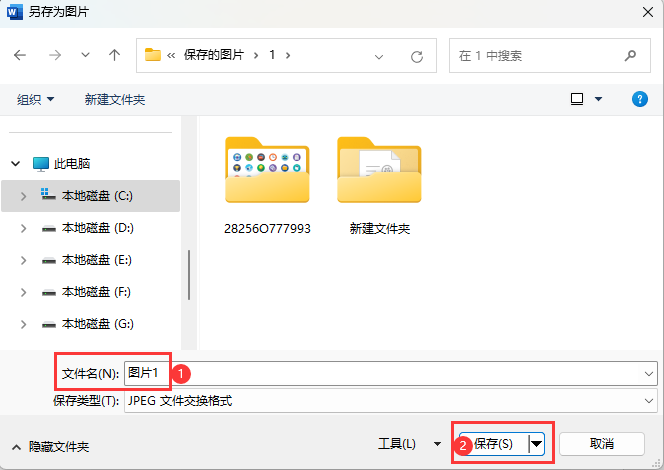Change view with the view icon
This screenshot has height=470, width=664.
[577, 99]
